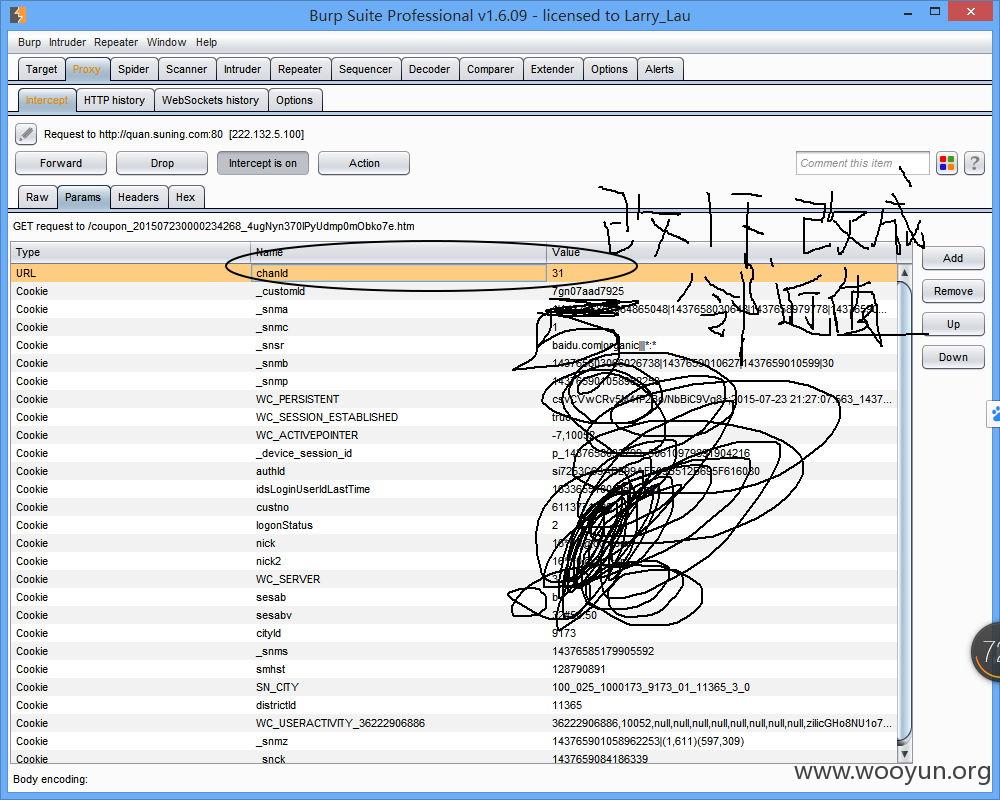Switch to the Decoder tab

click(x=429, y=70)
